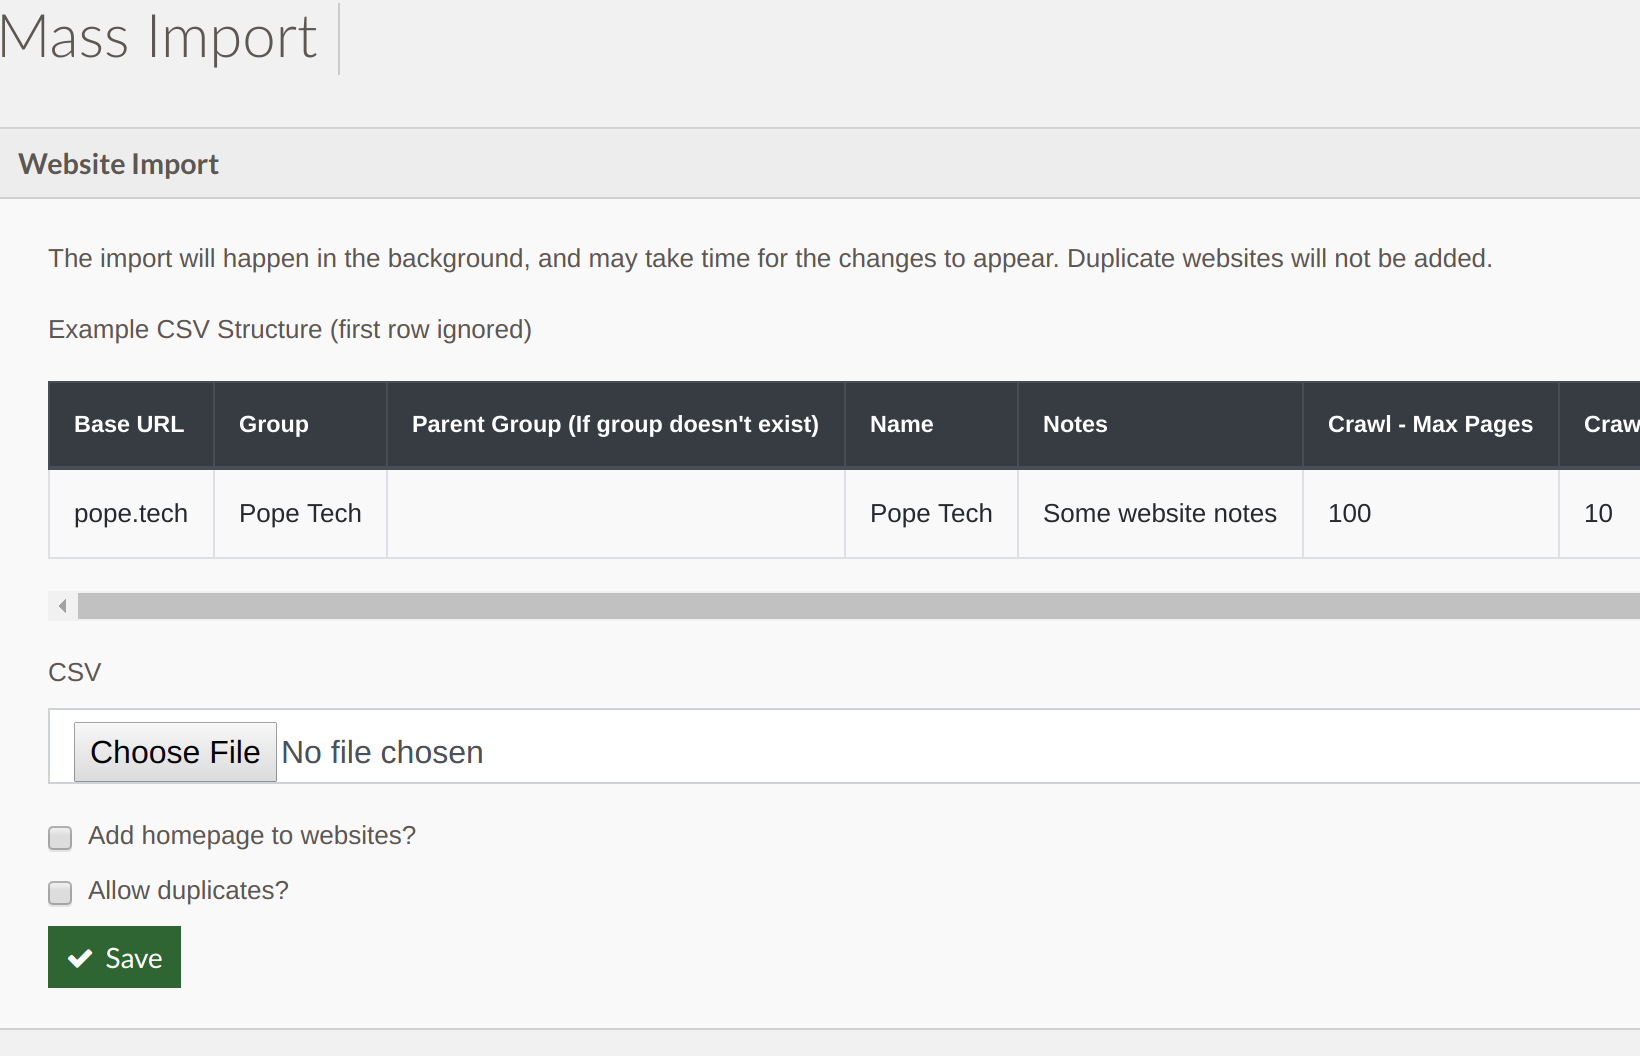1640x1056 pixels.
Task: Click the Name column header
Action: [x=931, y=424]
